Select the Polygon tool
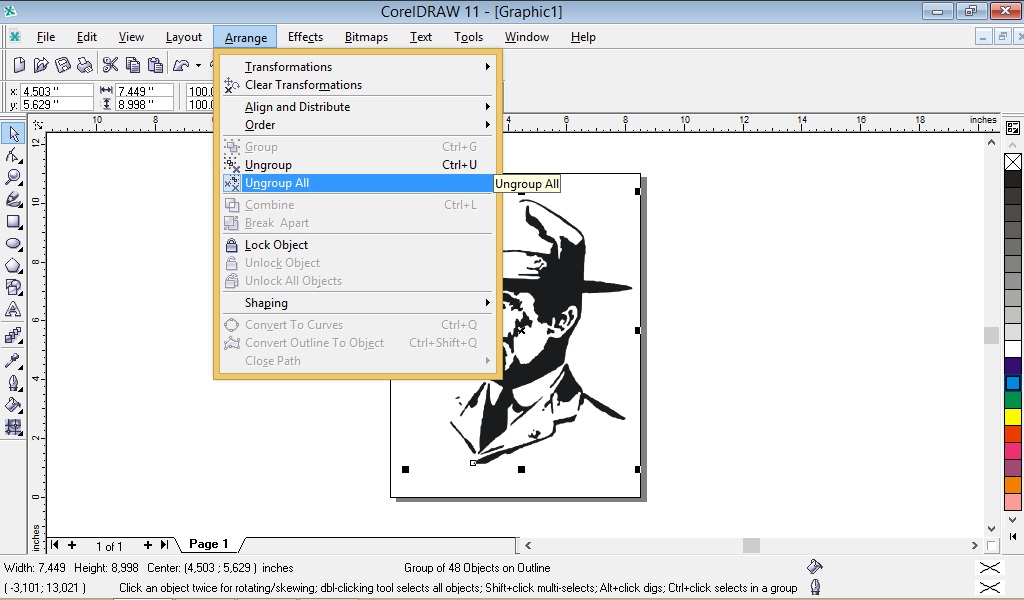 (x=13, y=266)
